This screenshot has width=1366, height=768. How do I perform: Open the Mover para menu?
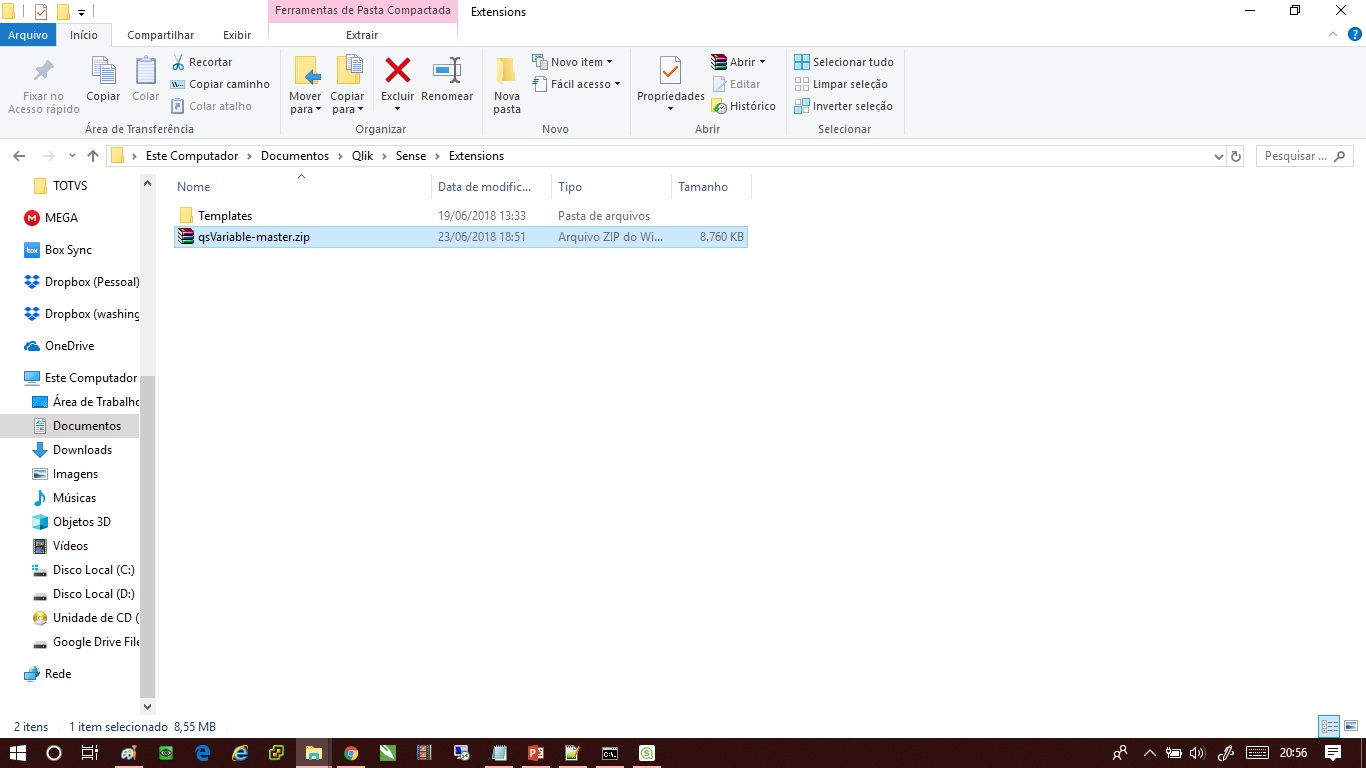click(305, 86)
